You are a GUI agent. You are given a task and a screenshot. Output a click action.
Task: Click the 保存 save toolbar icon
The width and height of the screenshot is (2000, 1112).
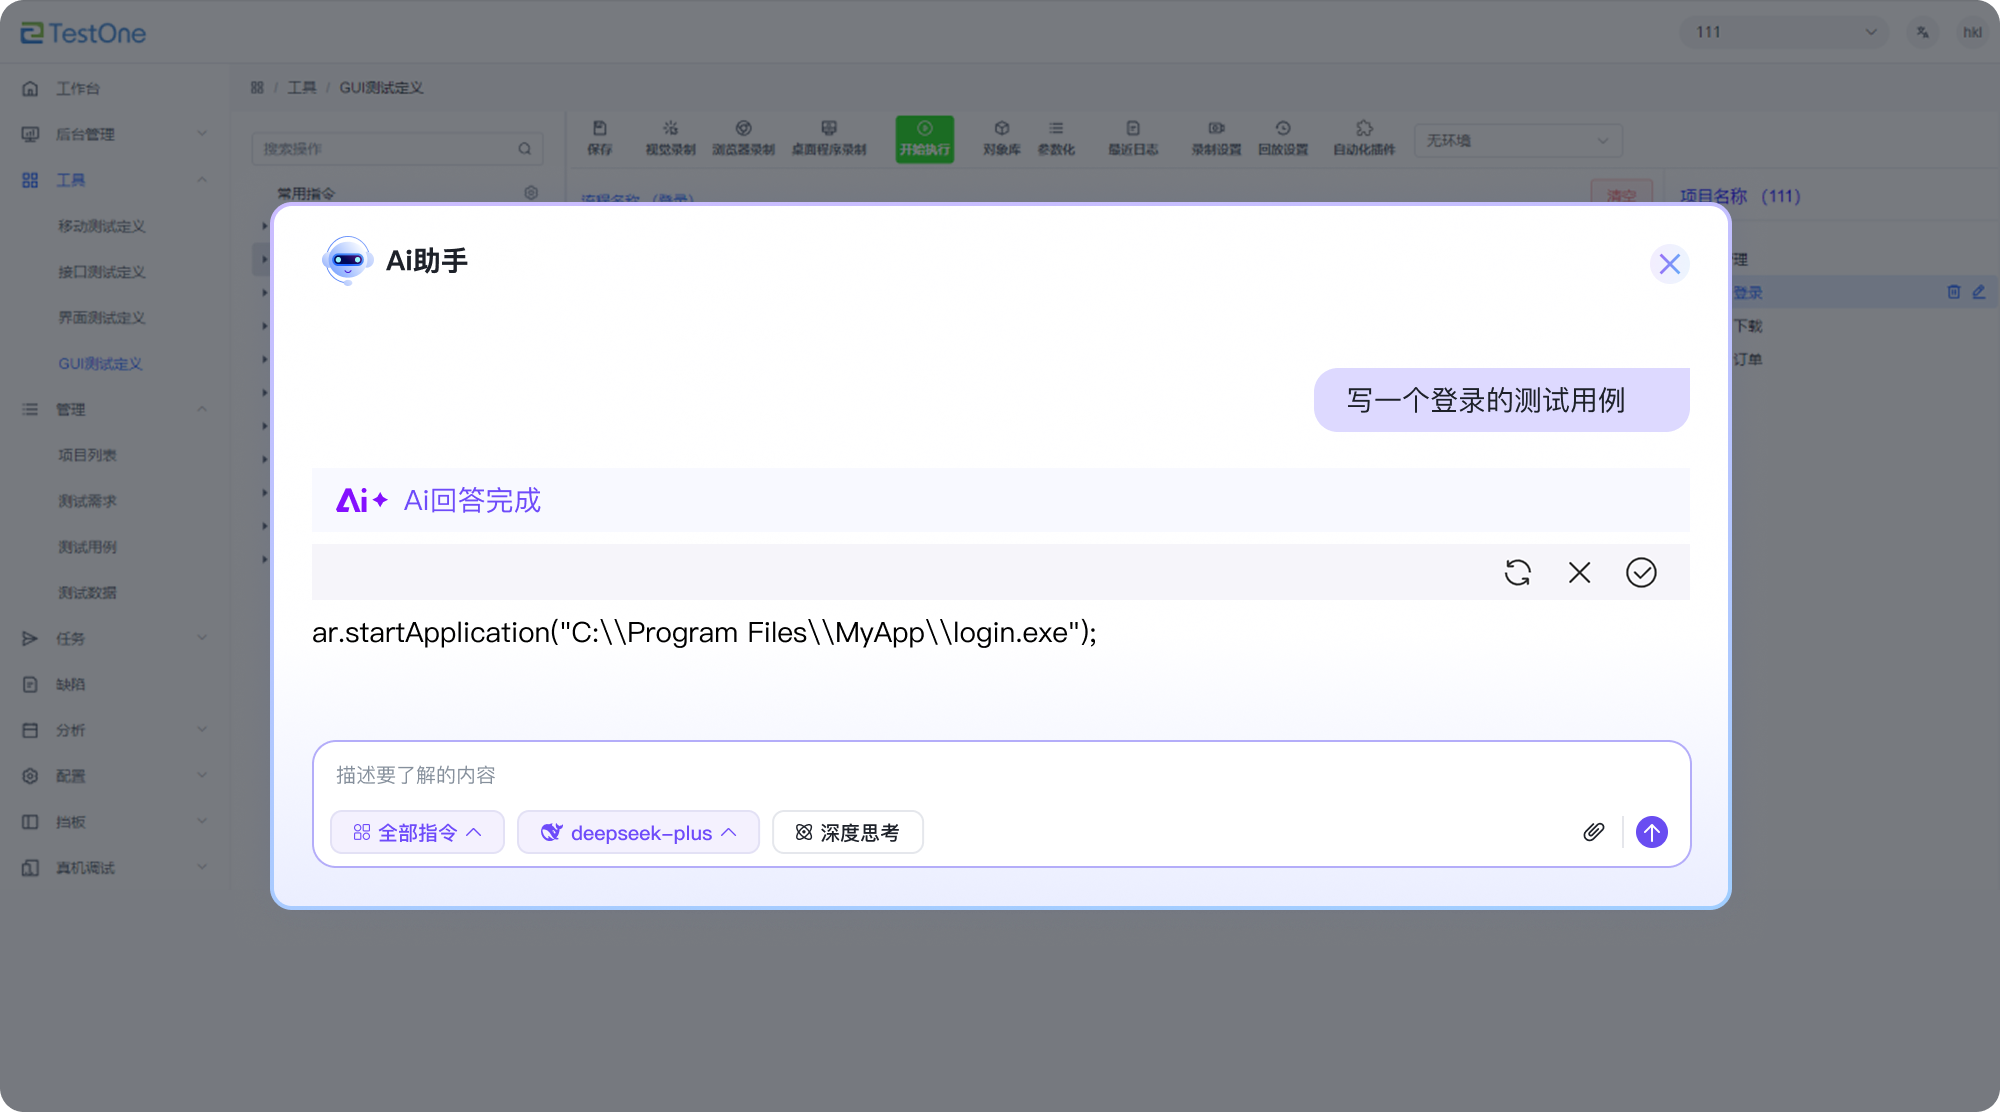600,138
